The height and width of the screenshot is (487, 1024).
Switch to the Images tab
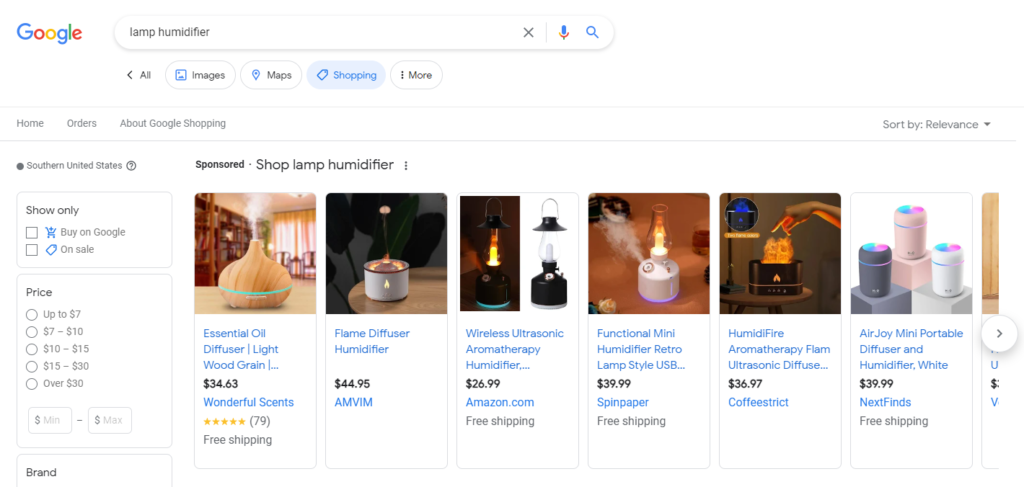click(200, 75)
